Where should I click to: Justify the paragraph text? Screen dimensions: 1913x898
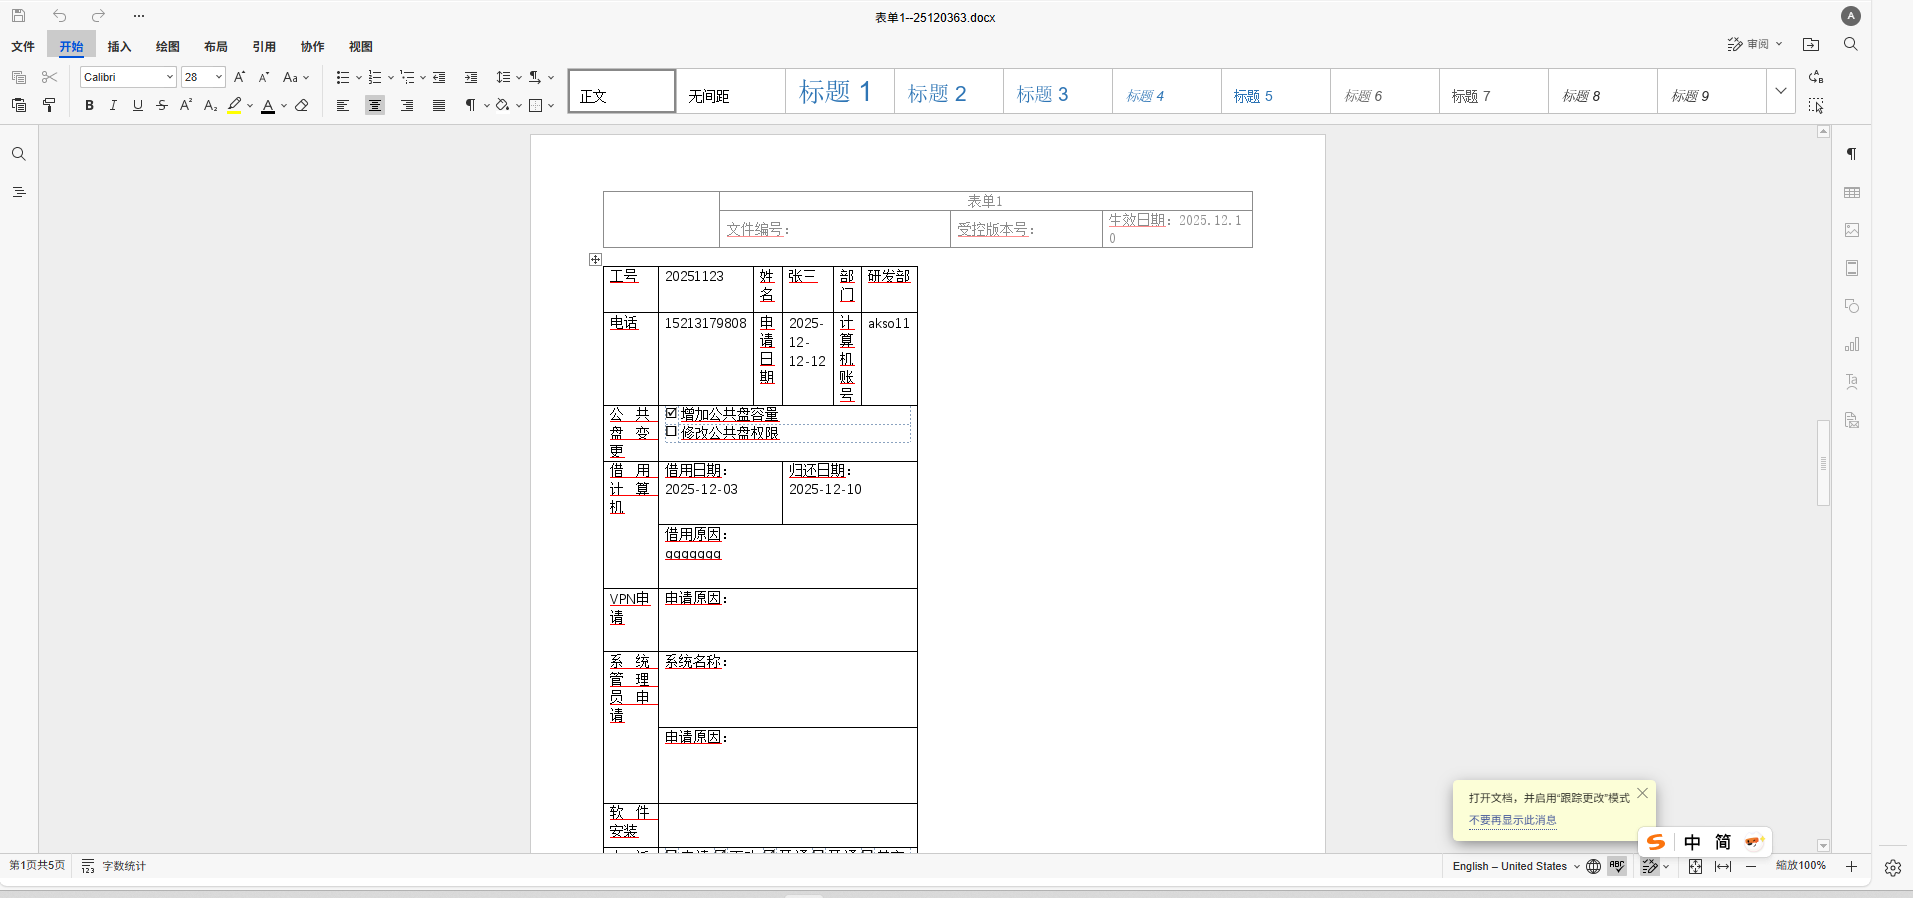[x=439, y=105]
